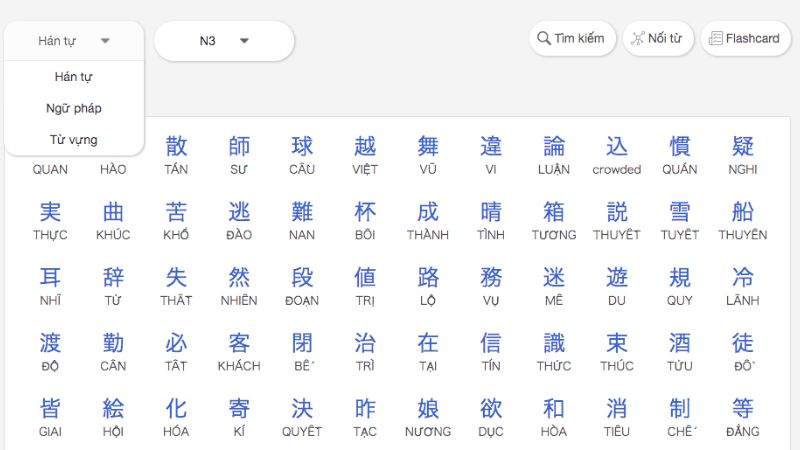Click the Nối từ button
This screenshot has width=800, height=450.
[658, 38]
